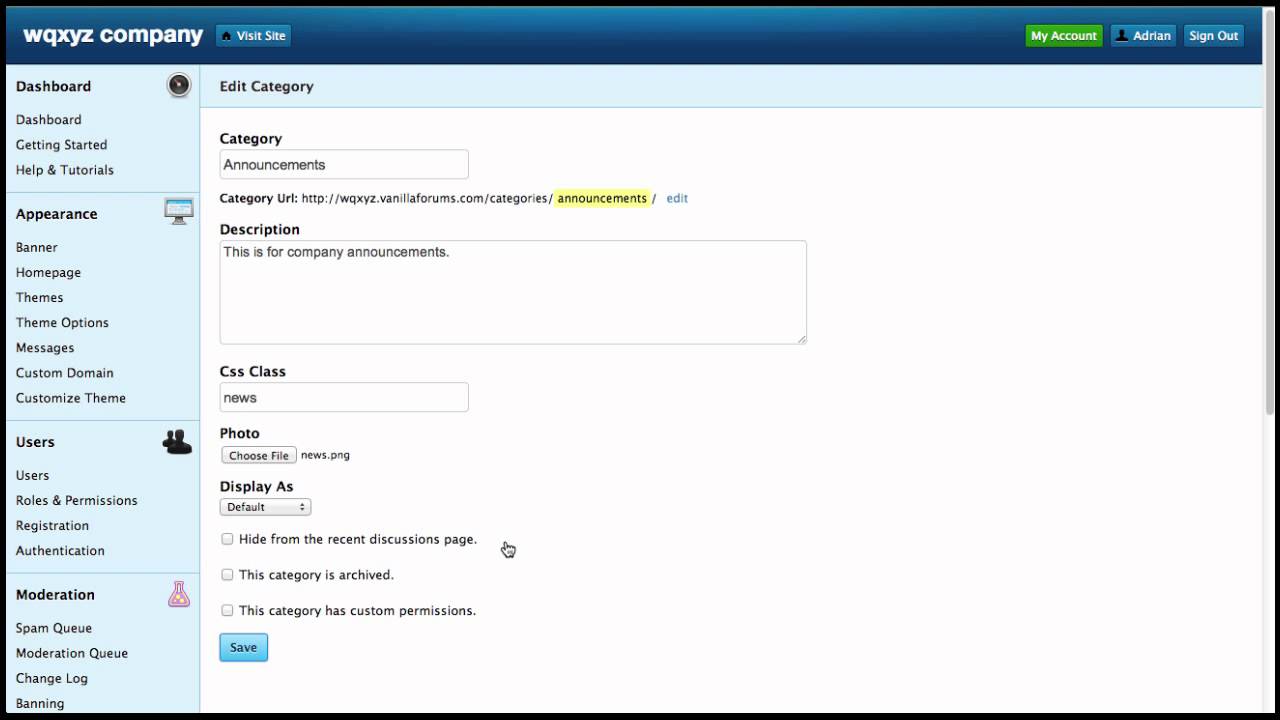Screen dimensions: 1280x720
Task: Click the Css Class input field
Action: (344, 397)
